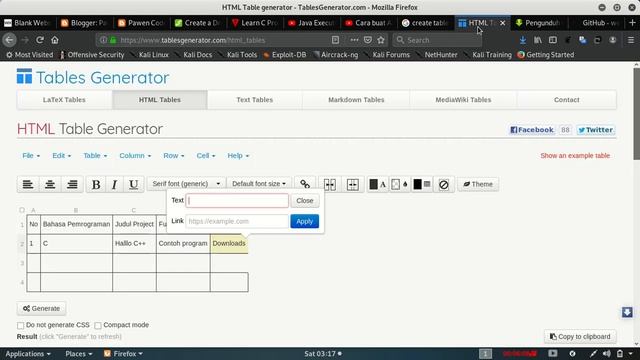
Task: Open a new browser tab
Action: click(632, 23)
